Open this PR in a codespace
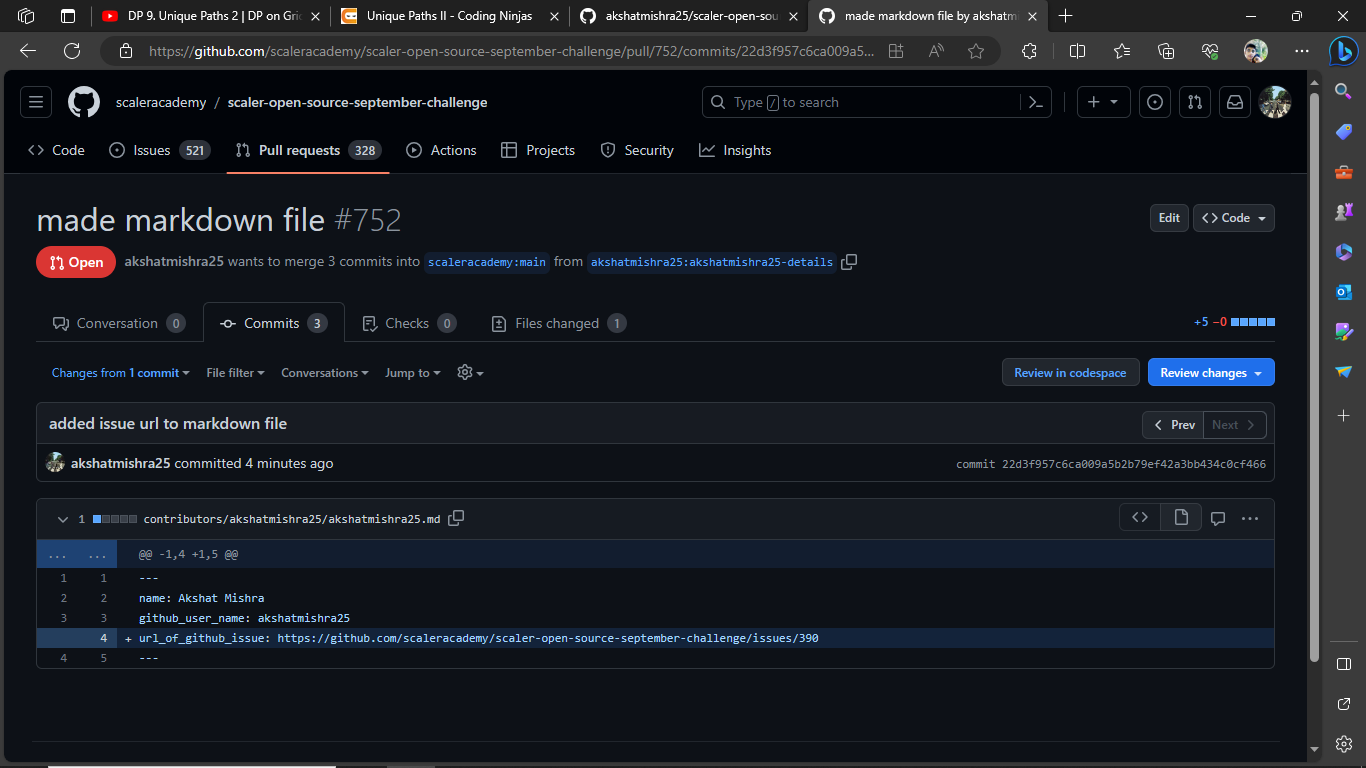Image resolution: width=1366 pixels, height=768 pixels. (1070, 372)
